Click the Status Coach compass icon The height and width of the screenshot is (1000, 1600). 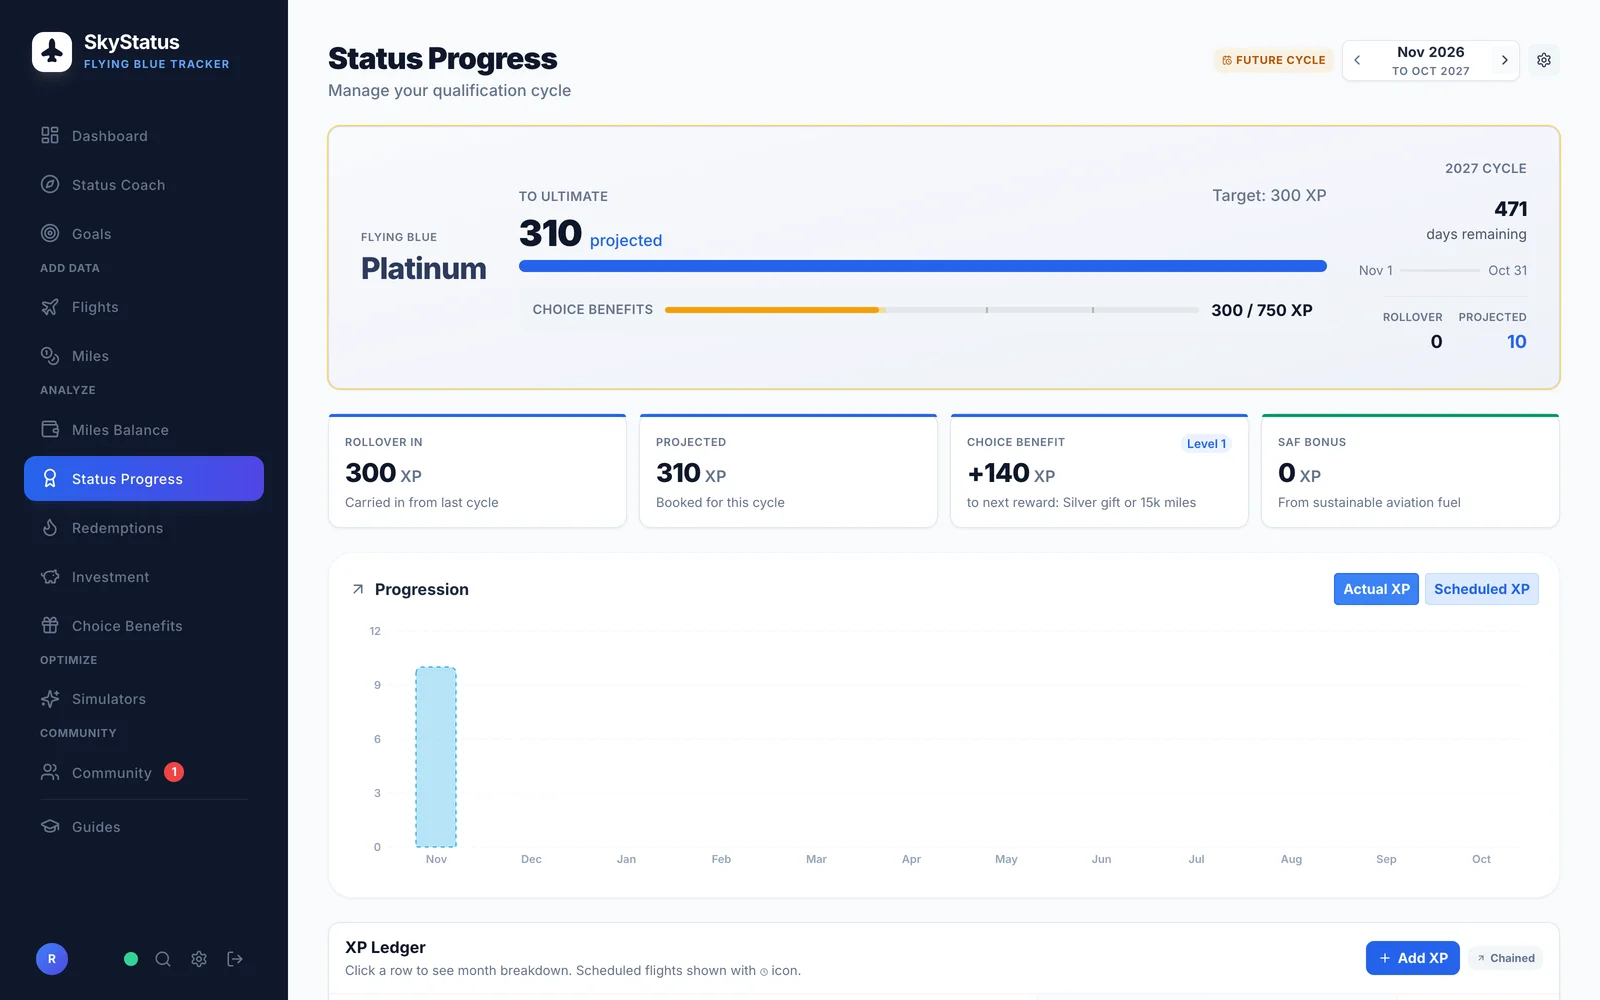click(x=50, y=184)
